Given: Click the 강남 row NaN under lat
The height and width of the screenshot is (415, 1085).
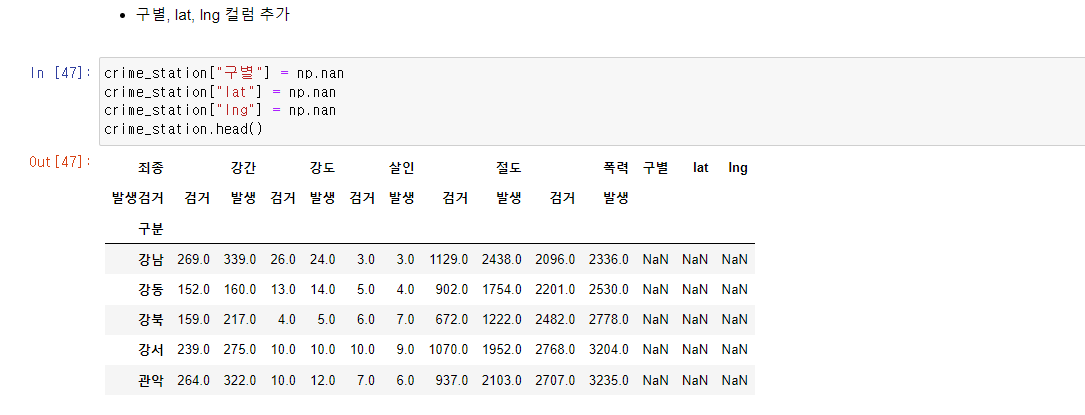Looking at the screenshot, I should coord(695,259).
